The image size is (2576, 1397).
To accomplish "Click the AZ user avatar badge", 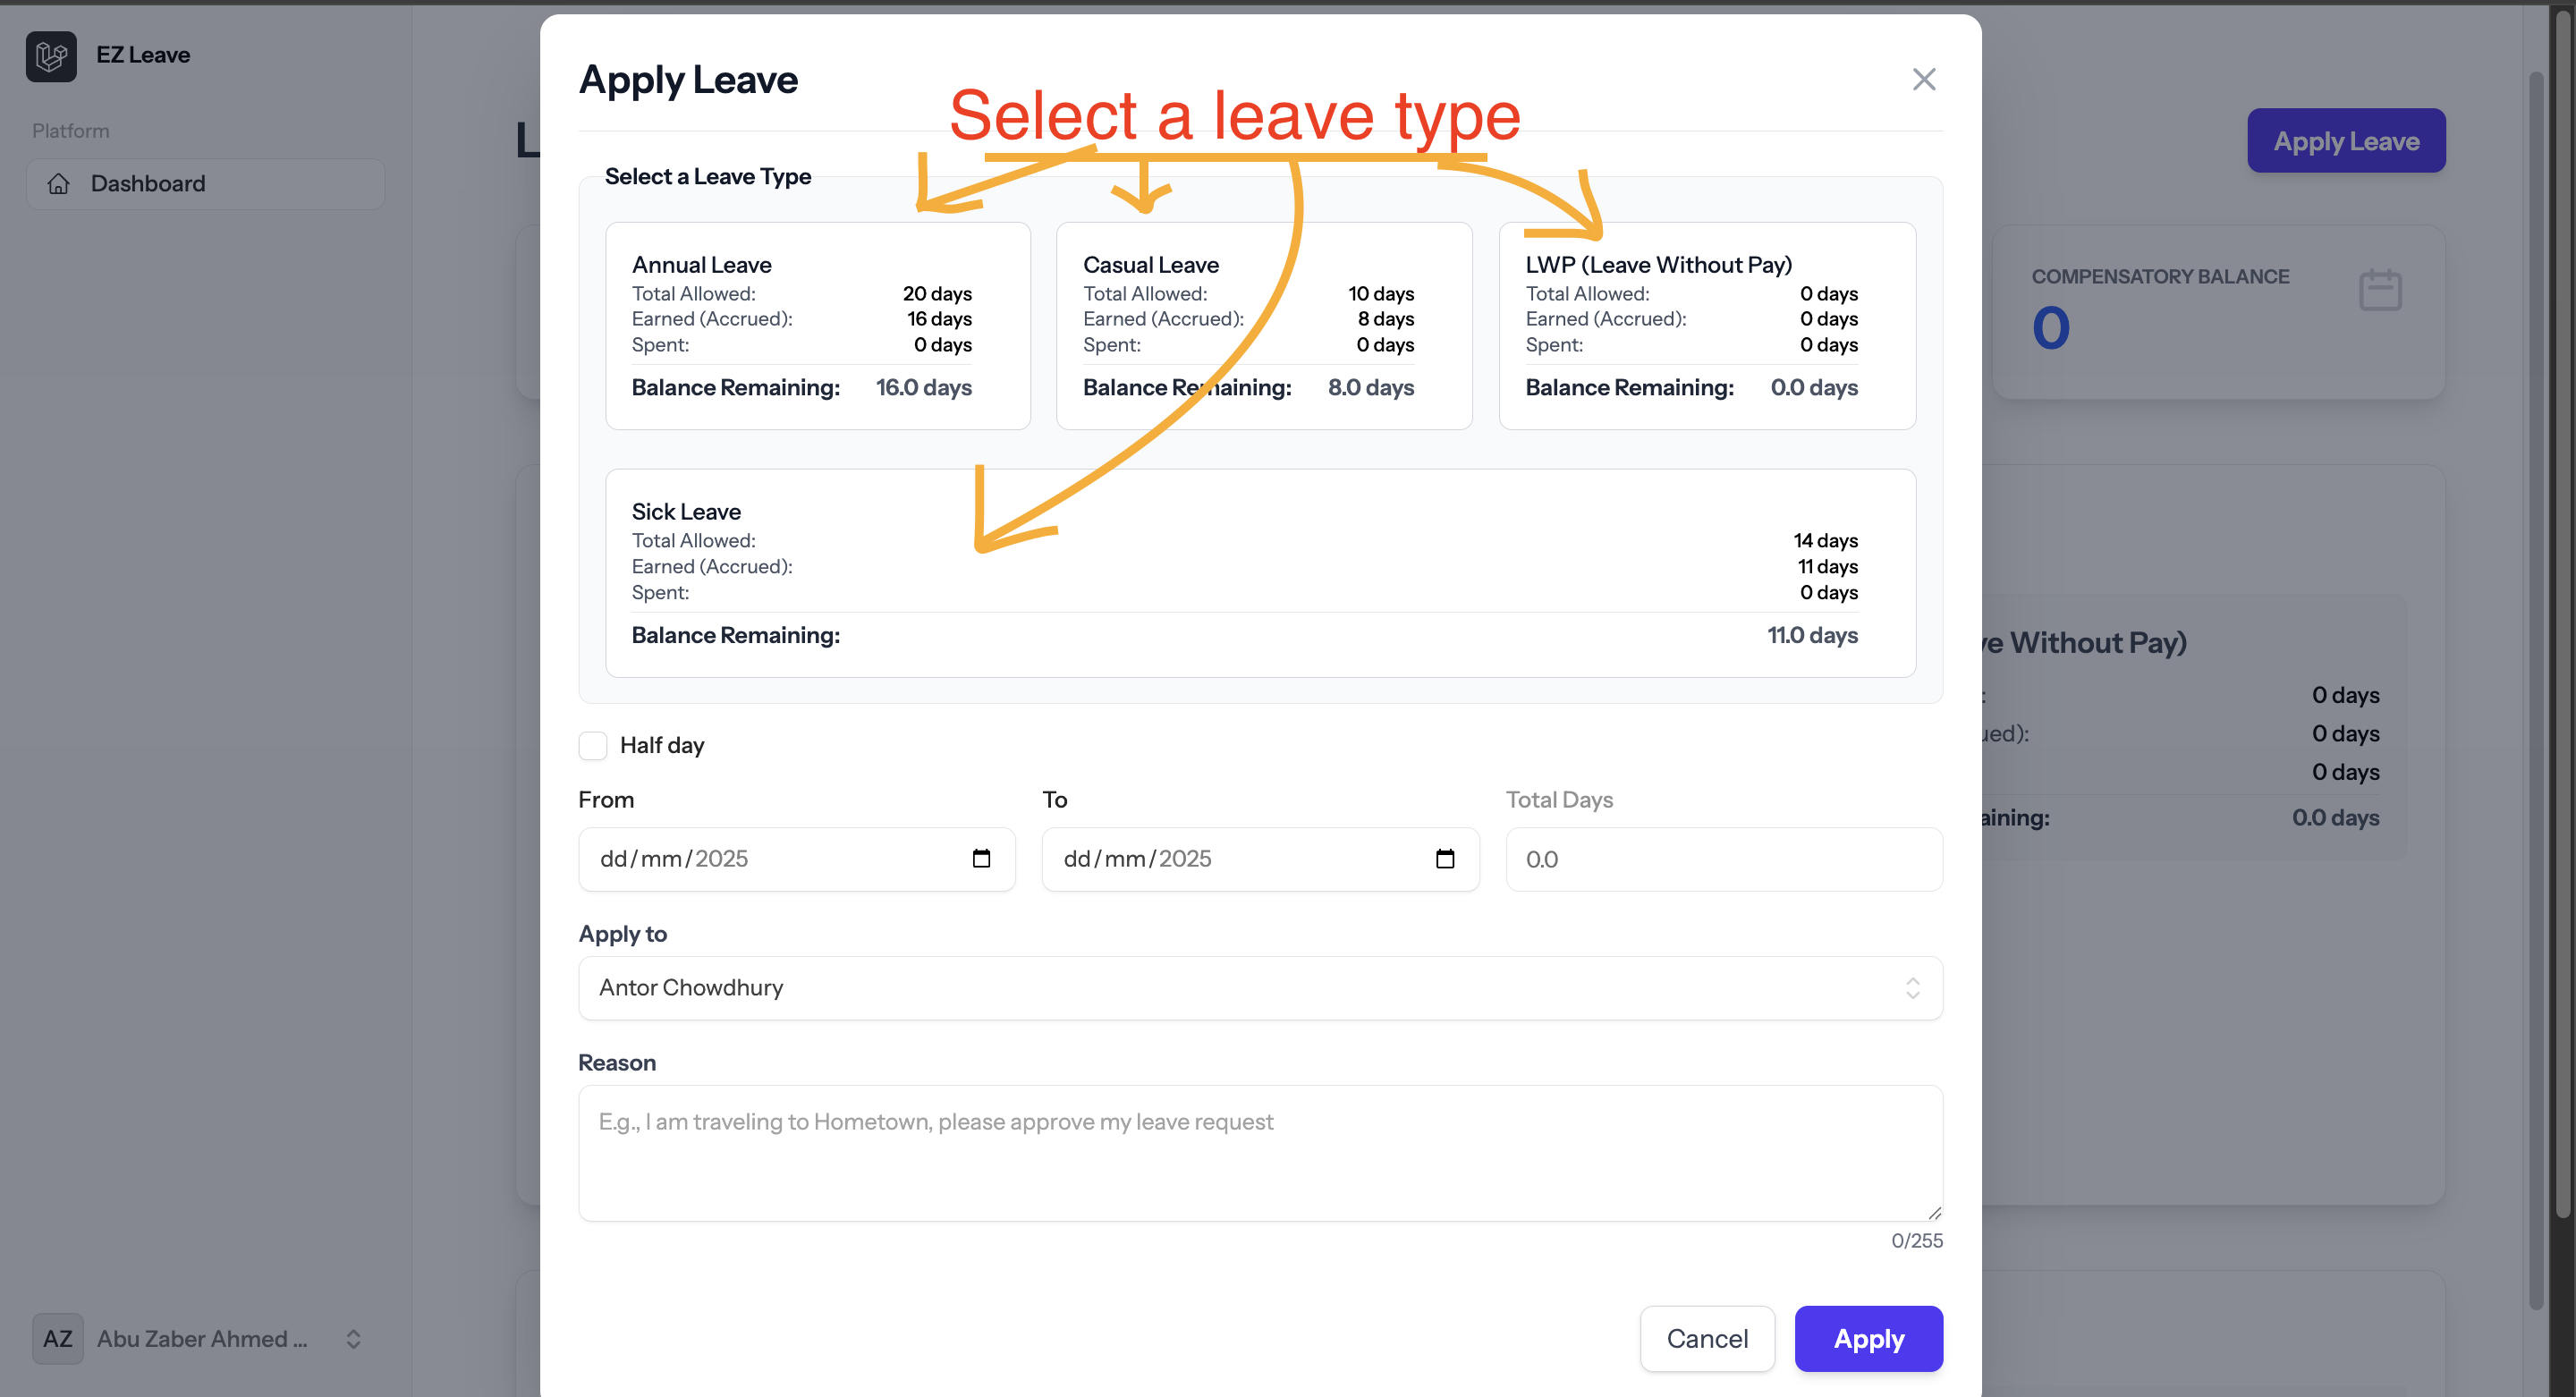I will (57, 1338).
